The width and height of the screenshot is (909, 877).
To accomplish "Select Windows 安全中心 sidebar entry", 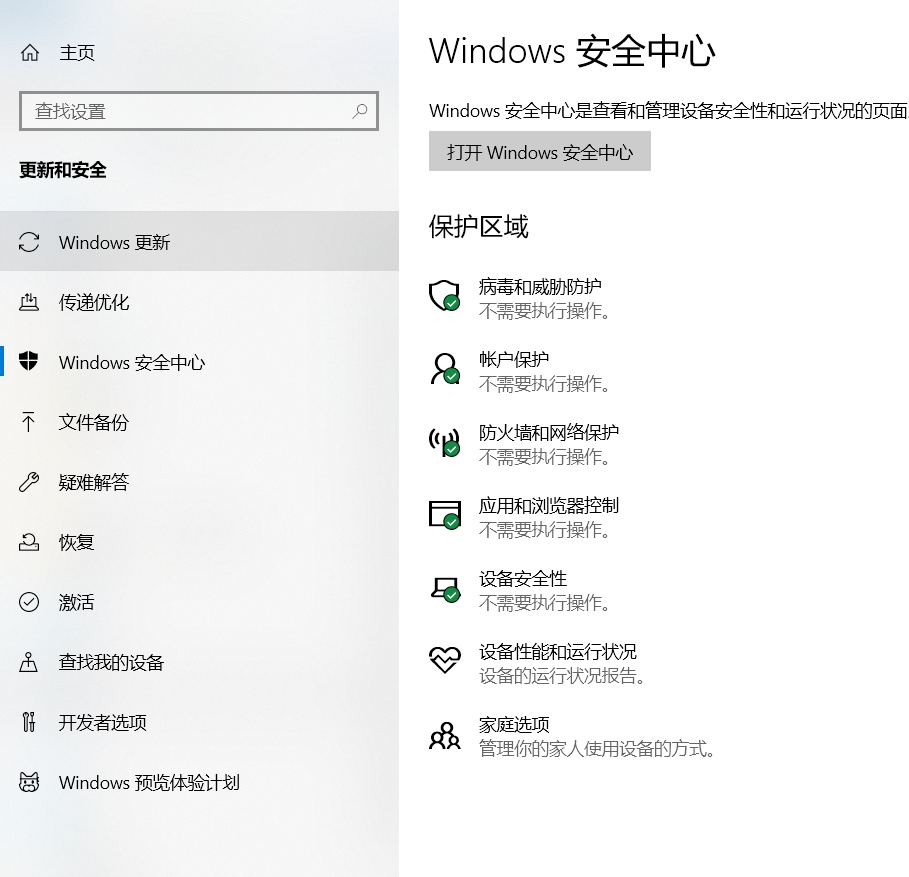I will click(199, 362).
